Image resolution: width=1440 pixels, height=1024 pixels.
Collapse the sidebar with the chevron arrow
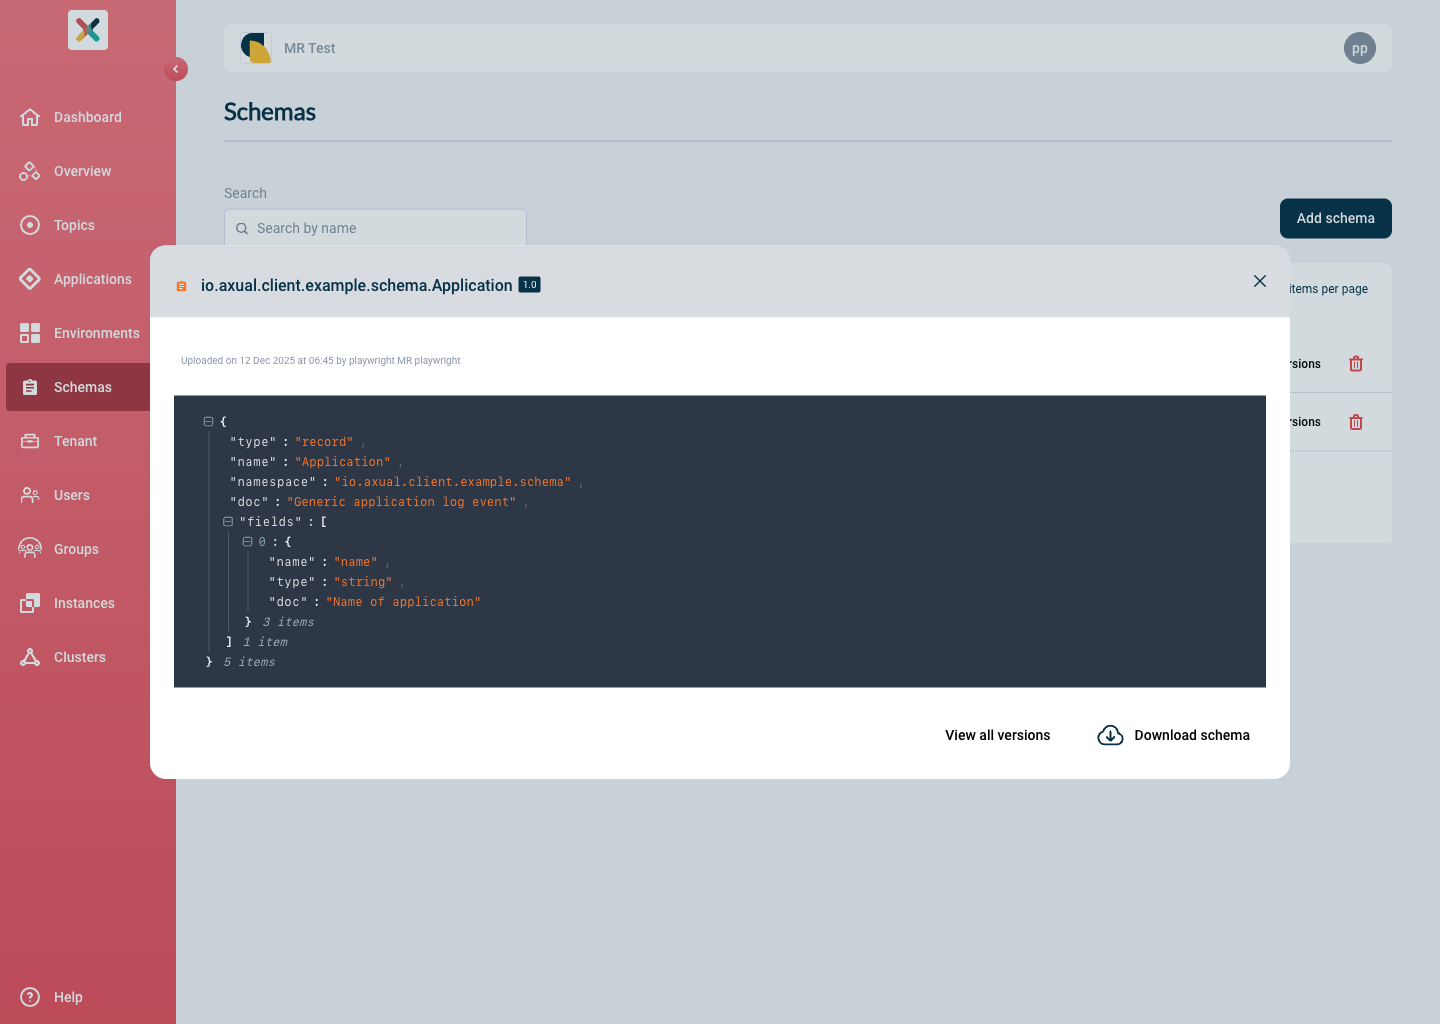(x=176, y=69)
